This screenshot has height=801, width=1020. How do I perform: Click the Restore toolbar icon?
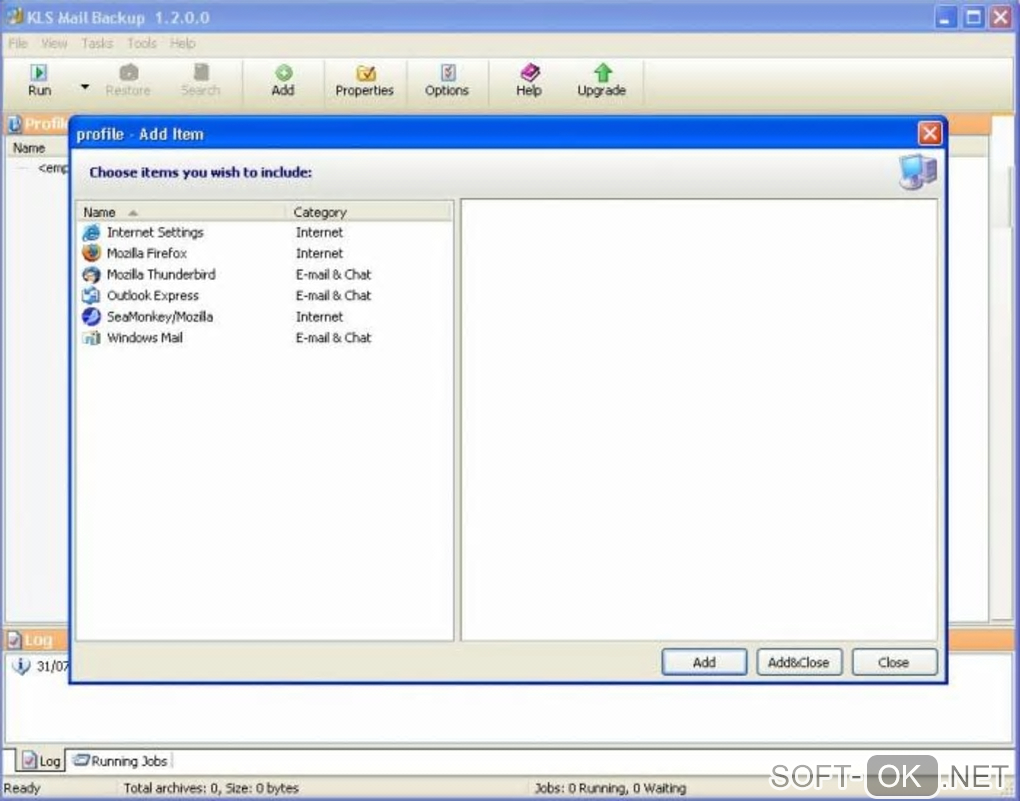pos(129,72)
